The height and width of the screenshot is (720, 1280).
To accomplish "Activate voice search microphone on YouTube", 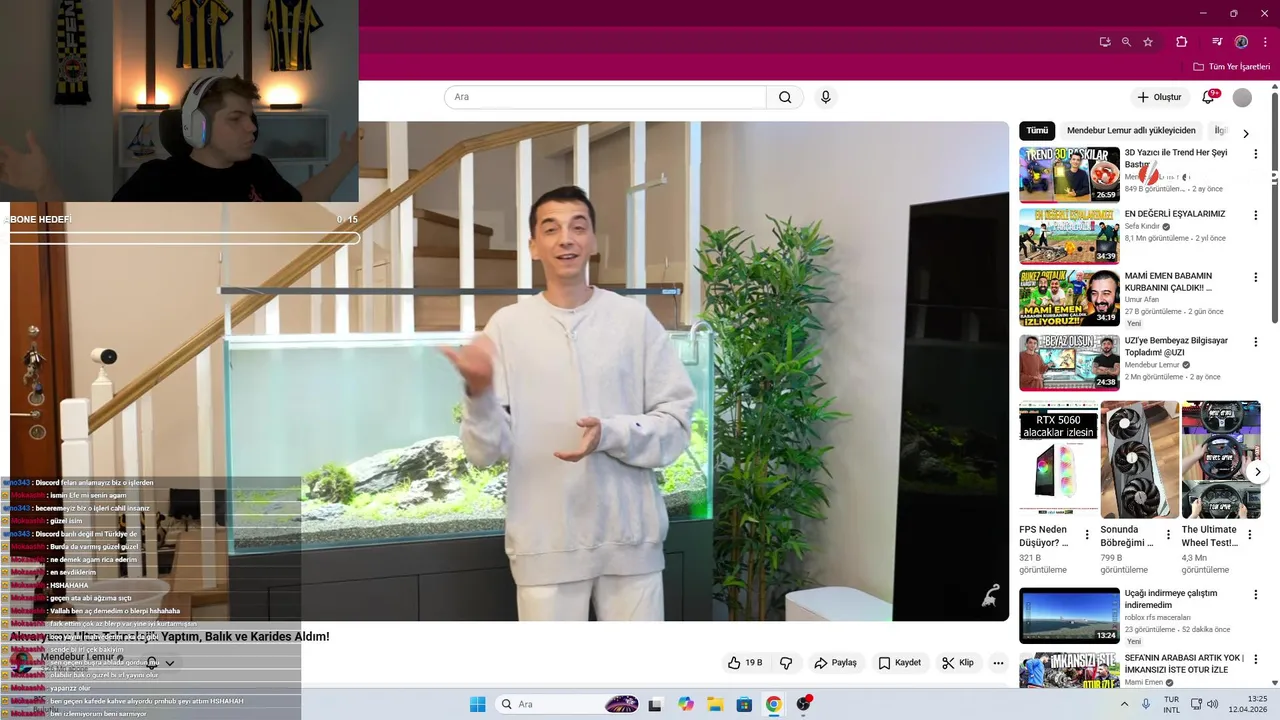I will [825, 97].
